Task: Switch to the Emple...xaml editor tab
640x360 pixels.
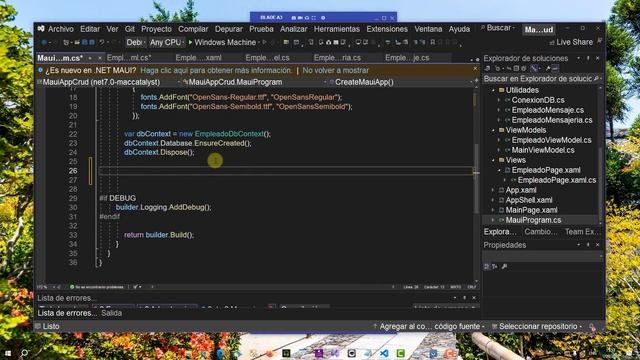Action: [x=198, y=58]
